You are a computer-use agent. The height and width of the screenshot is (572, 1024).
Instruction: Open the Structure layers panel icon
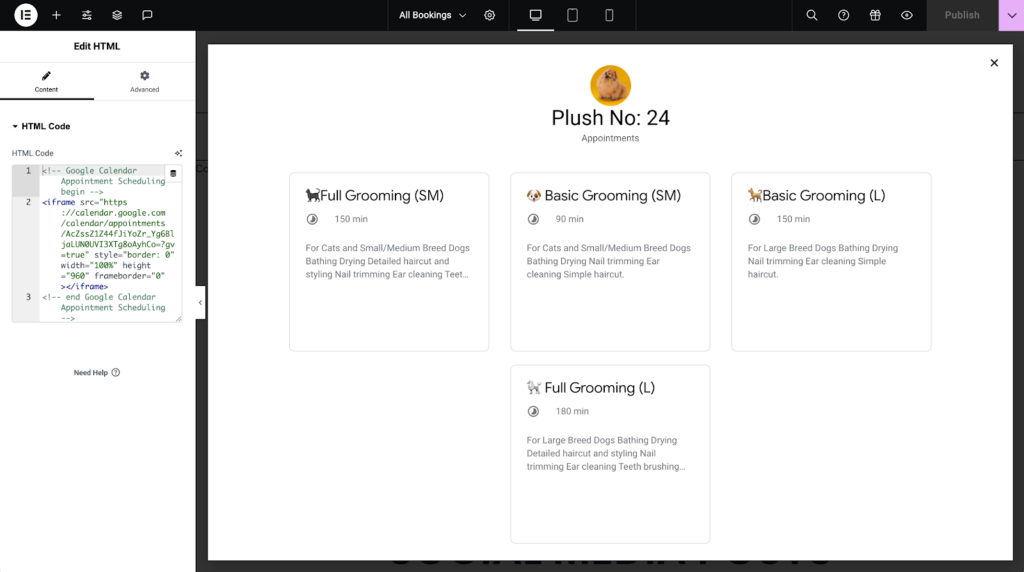(117, 15)
